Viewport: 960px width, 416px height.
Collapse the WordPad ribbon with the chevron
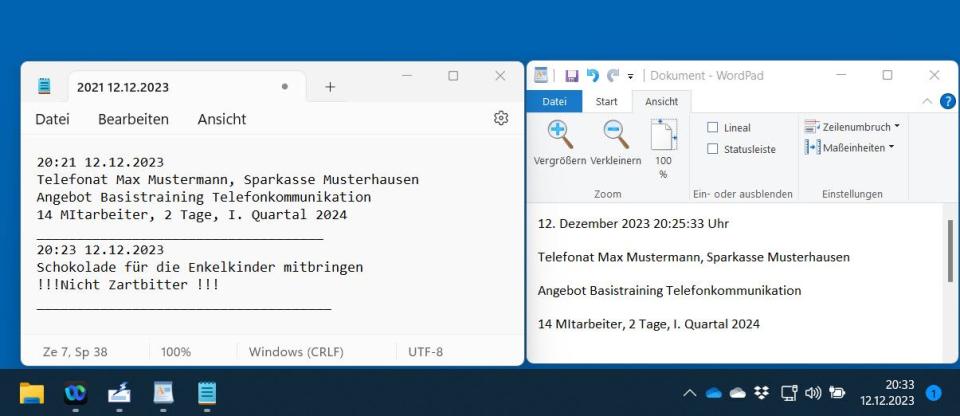(928, 101)
